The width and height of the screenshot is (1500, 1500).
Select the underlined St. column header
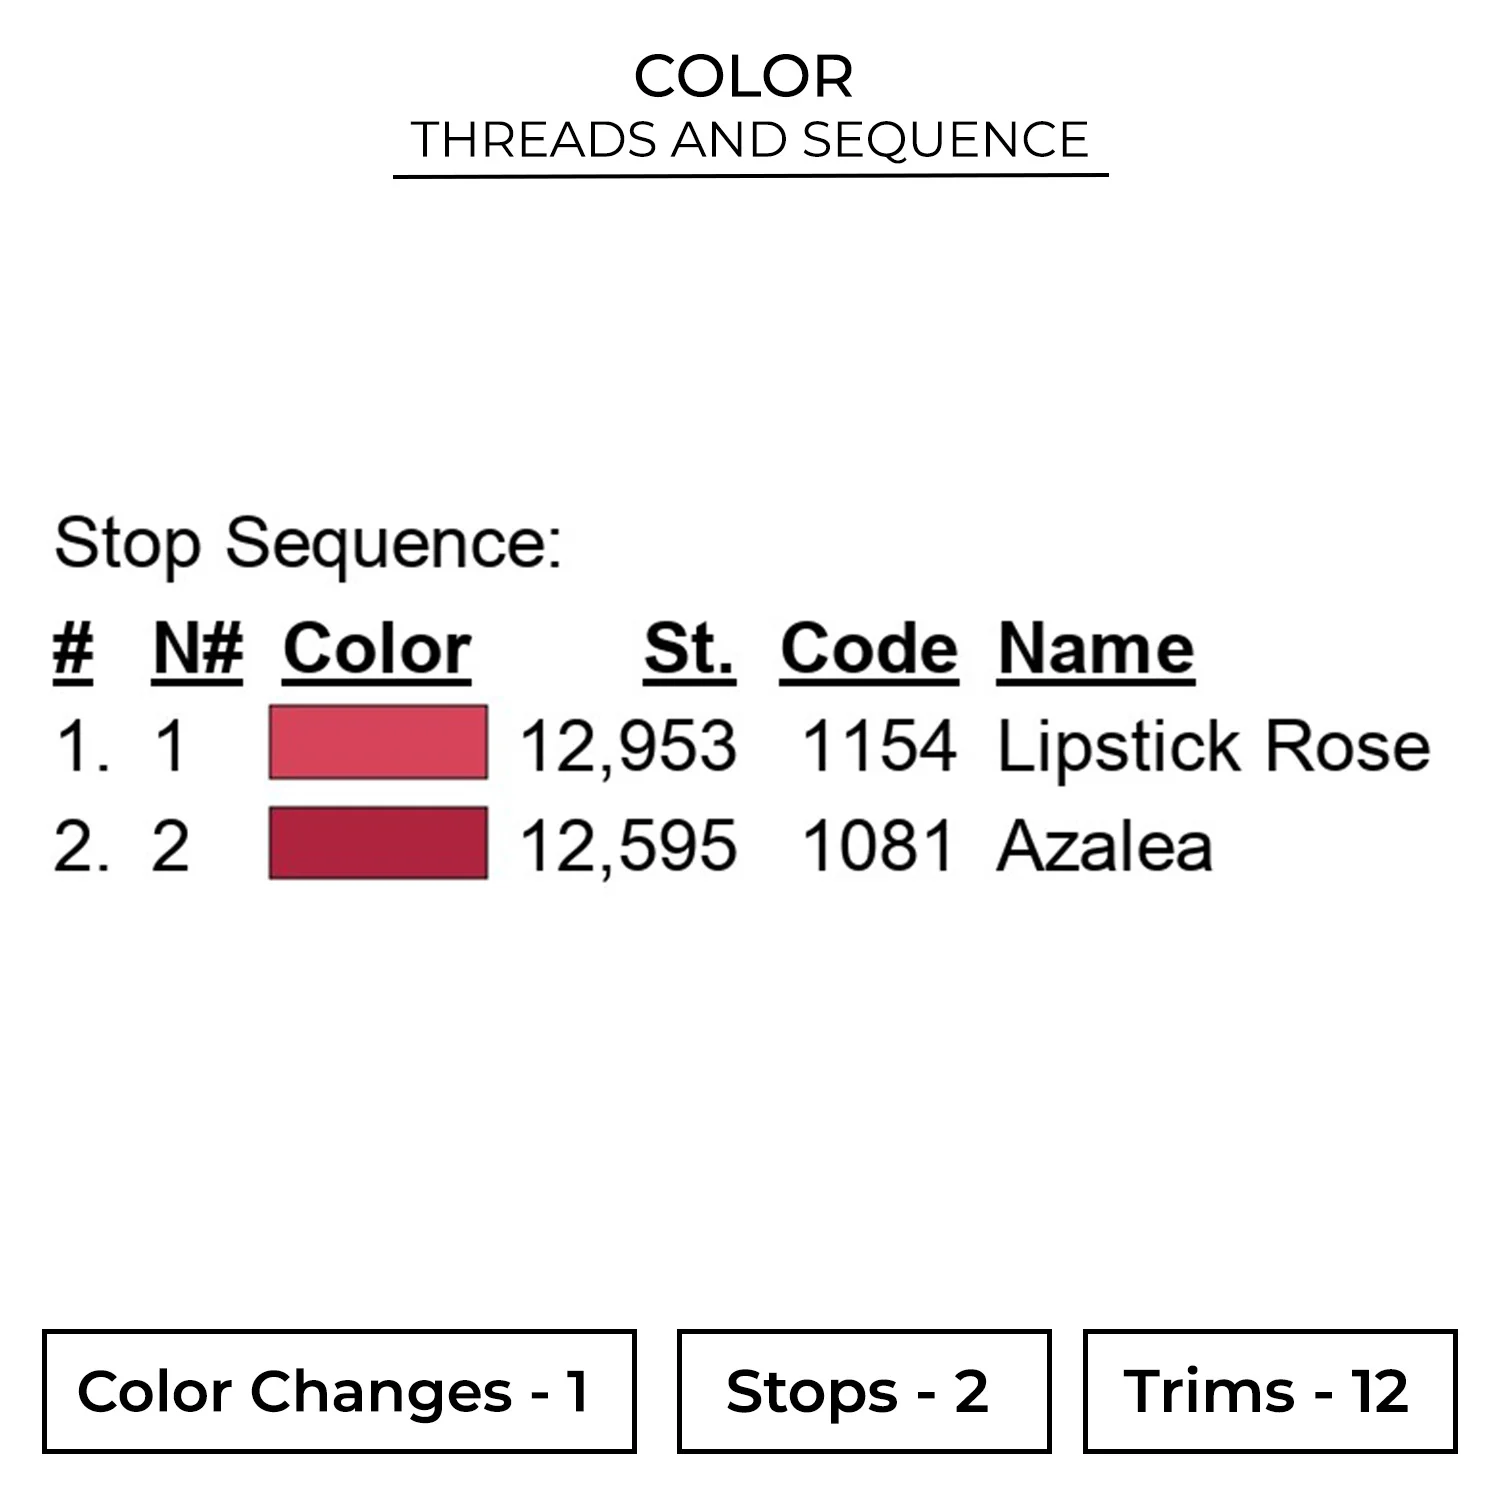pyautogui.click(x=689, y=650)
